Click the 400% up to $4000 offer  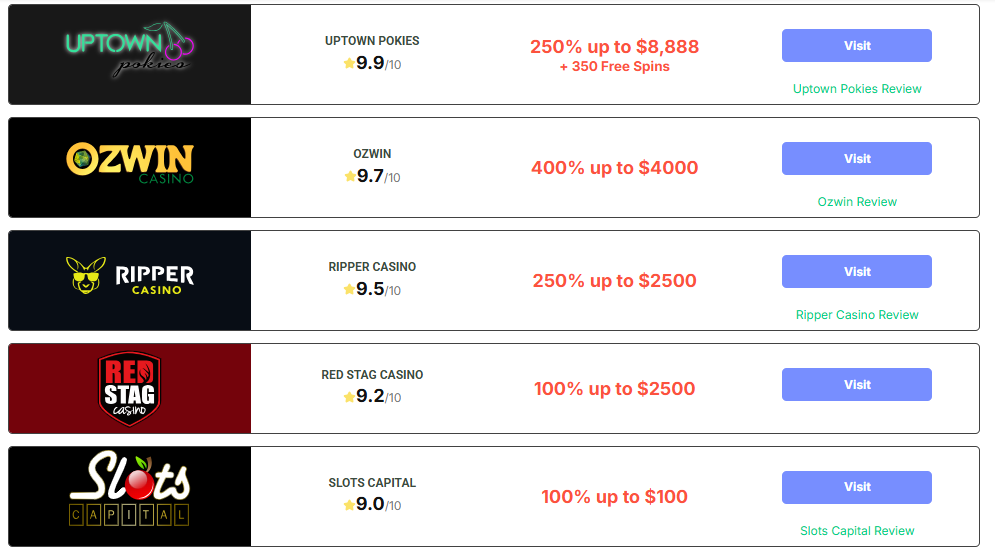point(614,167)
